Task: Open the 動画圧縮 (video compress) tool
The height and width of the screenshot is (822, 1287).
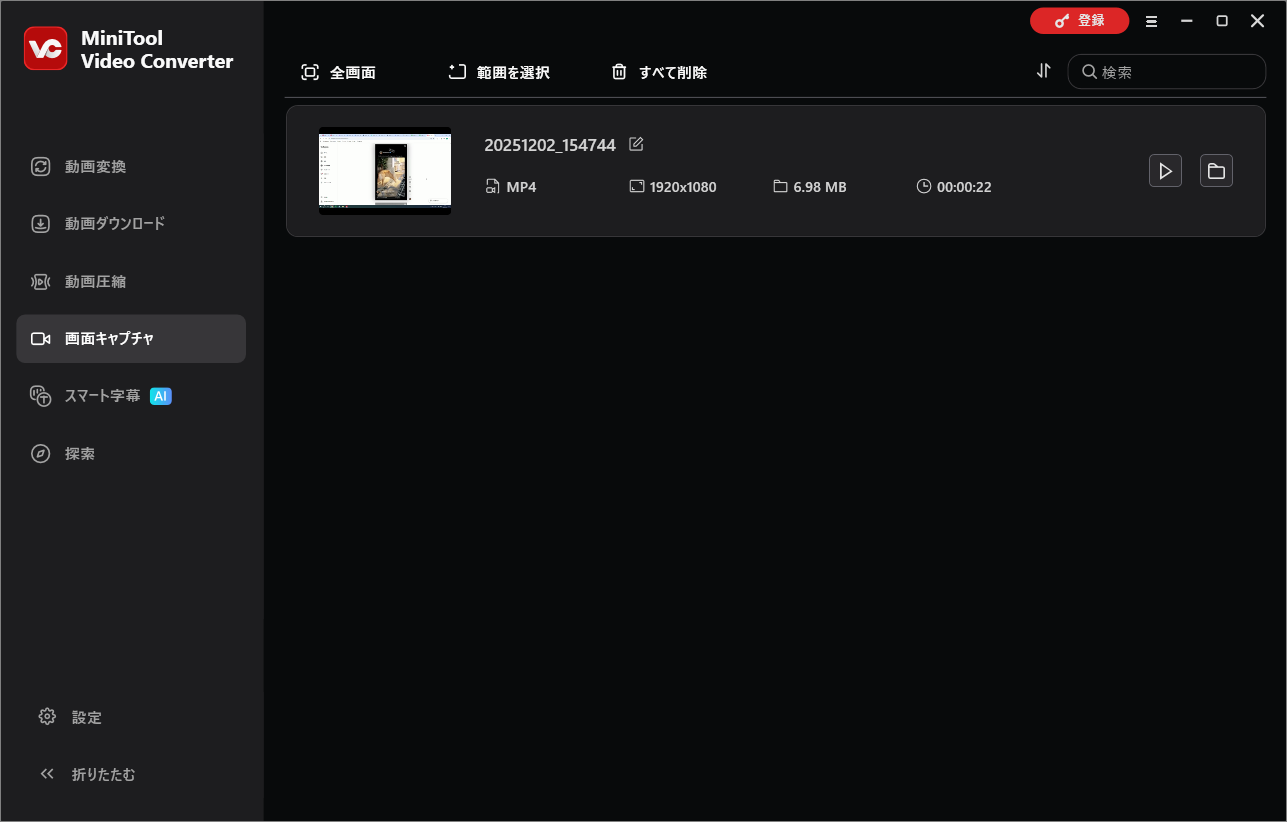Action: [95, 281]
